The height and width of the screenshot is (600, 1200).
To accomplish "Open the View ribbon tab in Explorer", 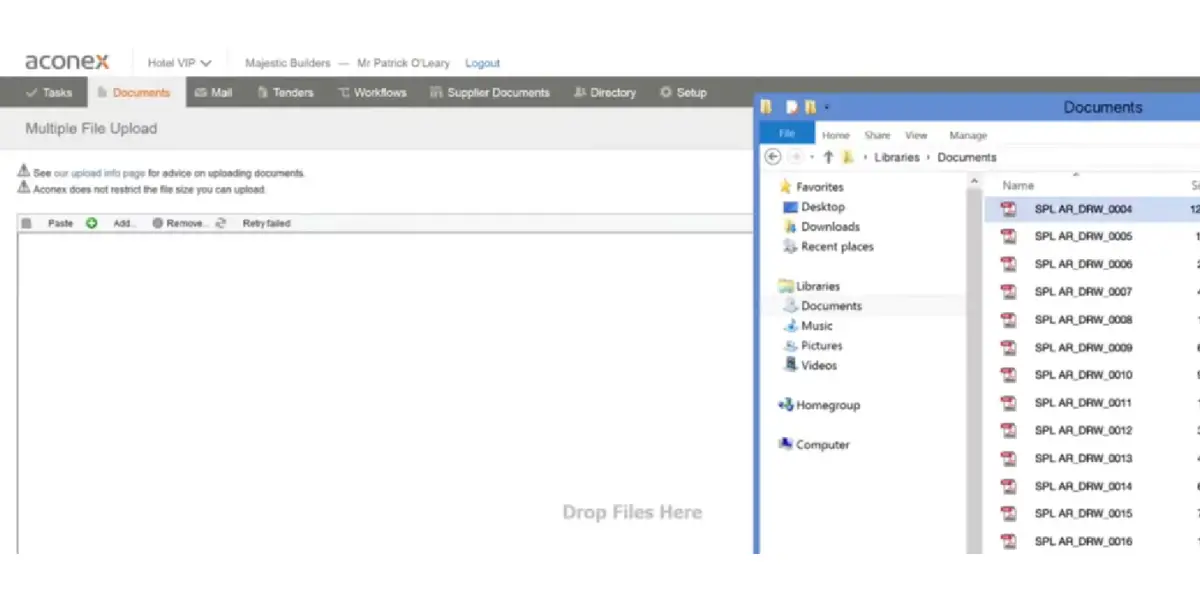I will click(x=916, y=135).
